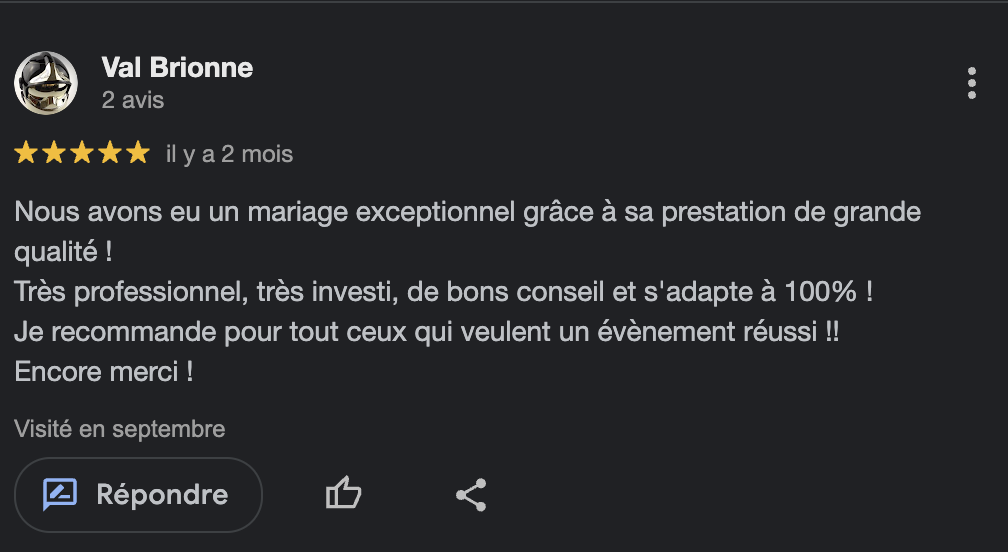Click the "il y a 2 mois" timestamp

229,154
